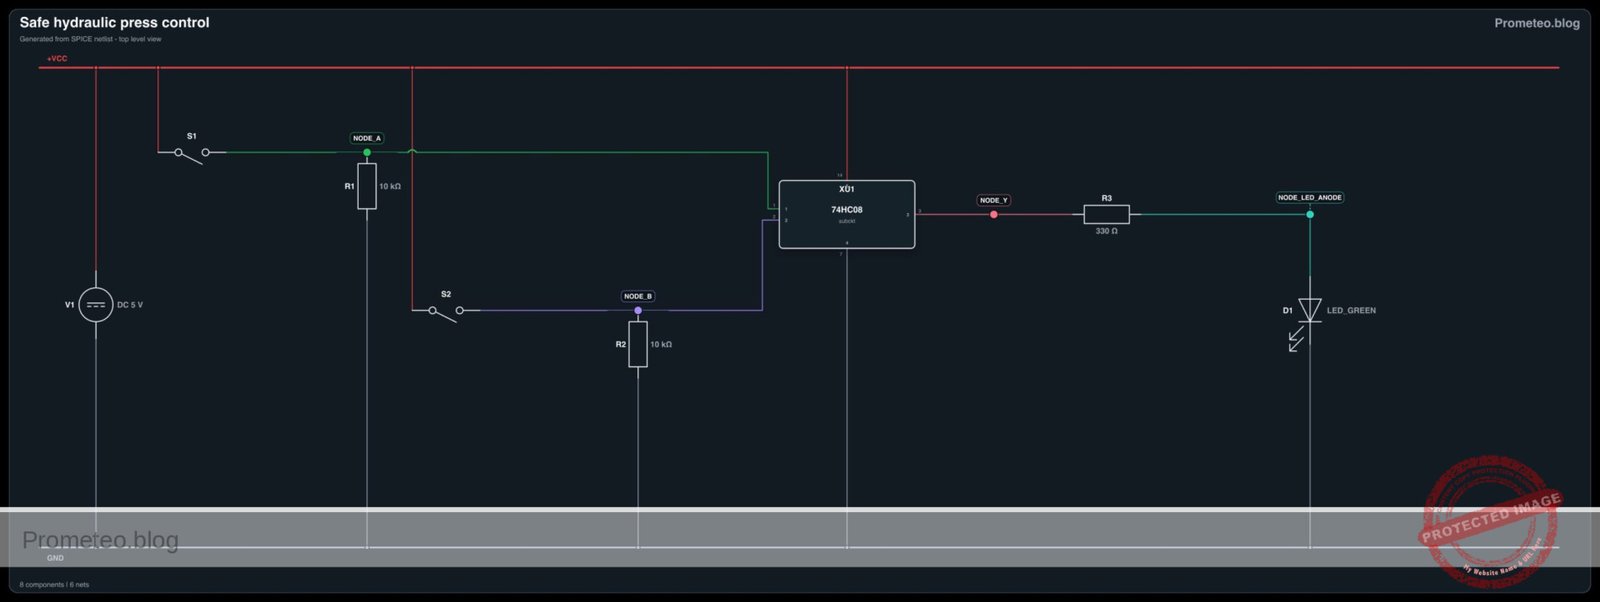Screen dimensions: 1600x602
Task: Click the purple NODE_B junction dot
Action: point(638,310)
